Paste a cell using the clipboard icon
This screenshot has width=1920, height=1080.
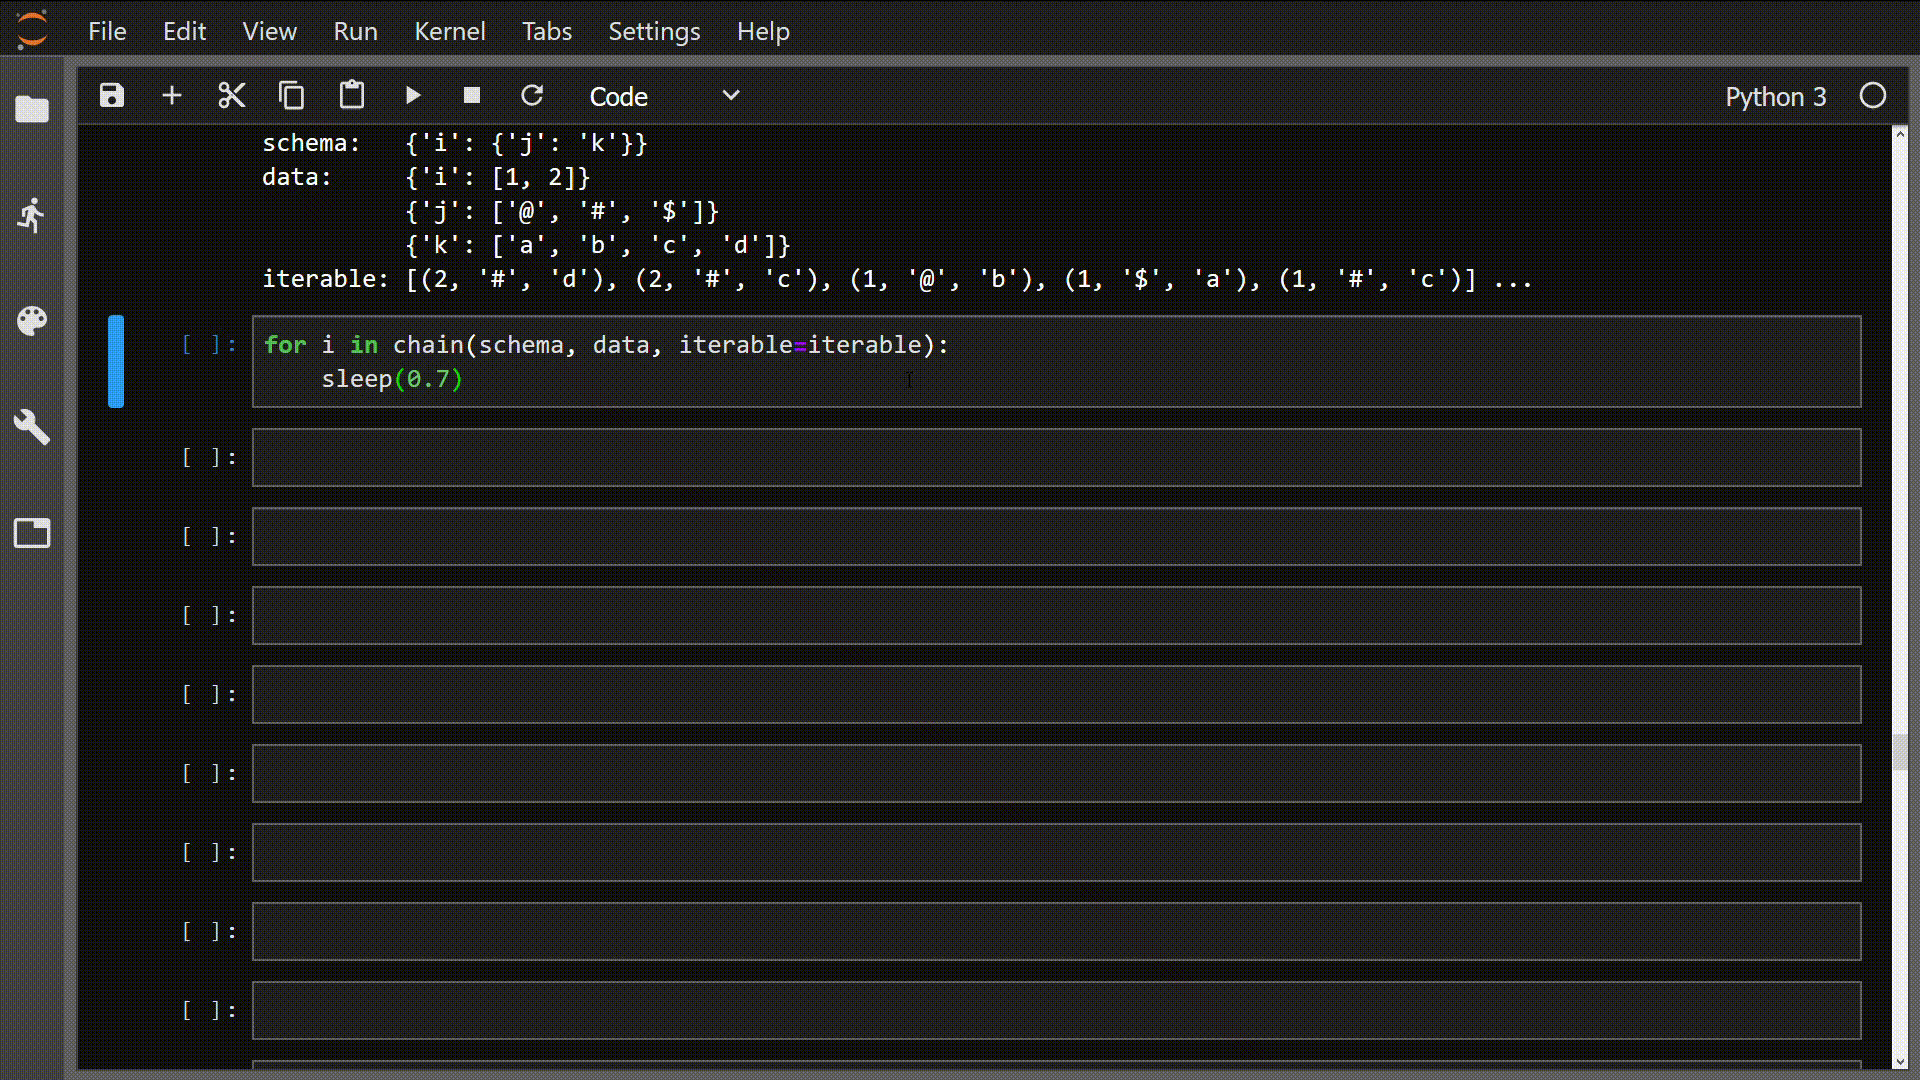pos(351,95)
